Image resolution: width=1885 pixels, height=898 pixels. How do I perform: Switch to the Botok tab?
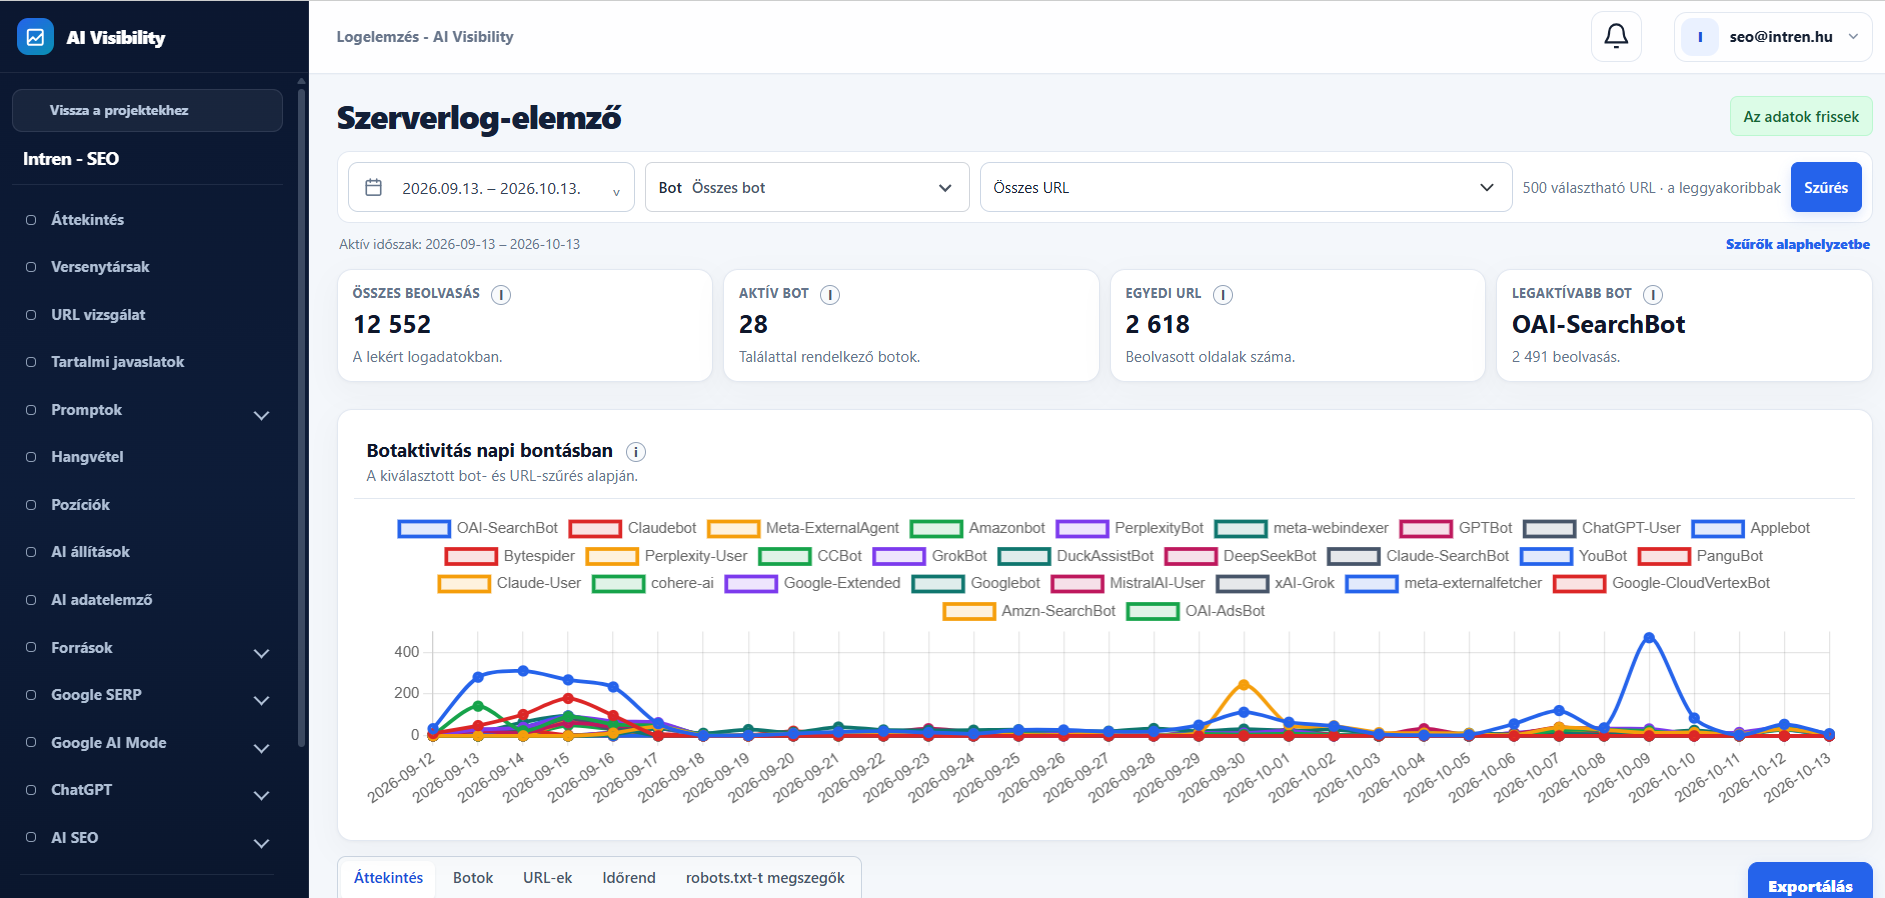[x=473, y=878]
